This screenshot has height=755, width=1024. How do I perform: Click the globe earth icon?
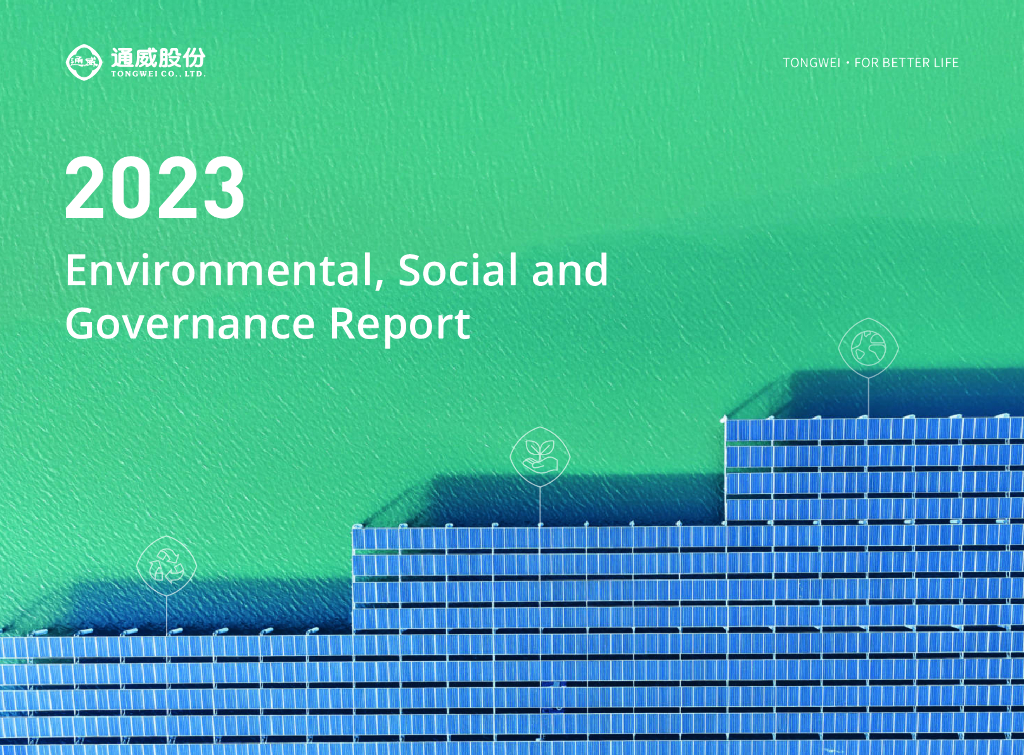pos(868,347)
